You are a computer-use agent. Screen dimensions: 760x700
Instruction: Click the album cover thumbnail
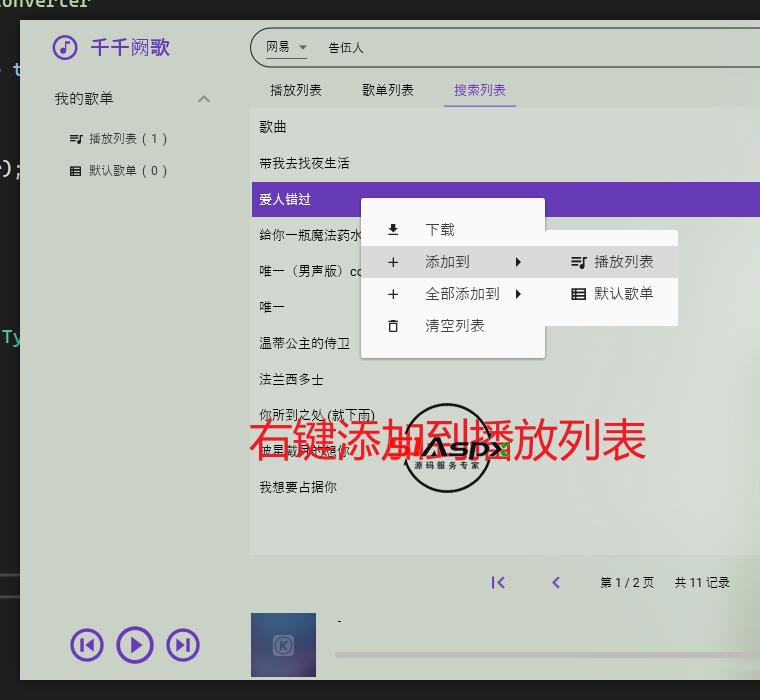pyautogui.click(x=283, y=645)
